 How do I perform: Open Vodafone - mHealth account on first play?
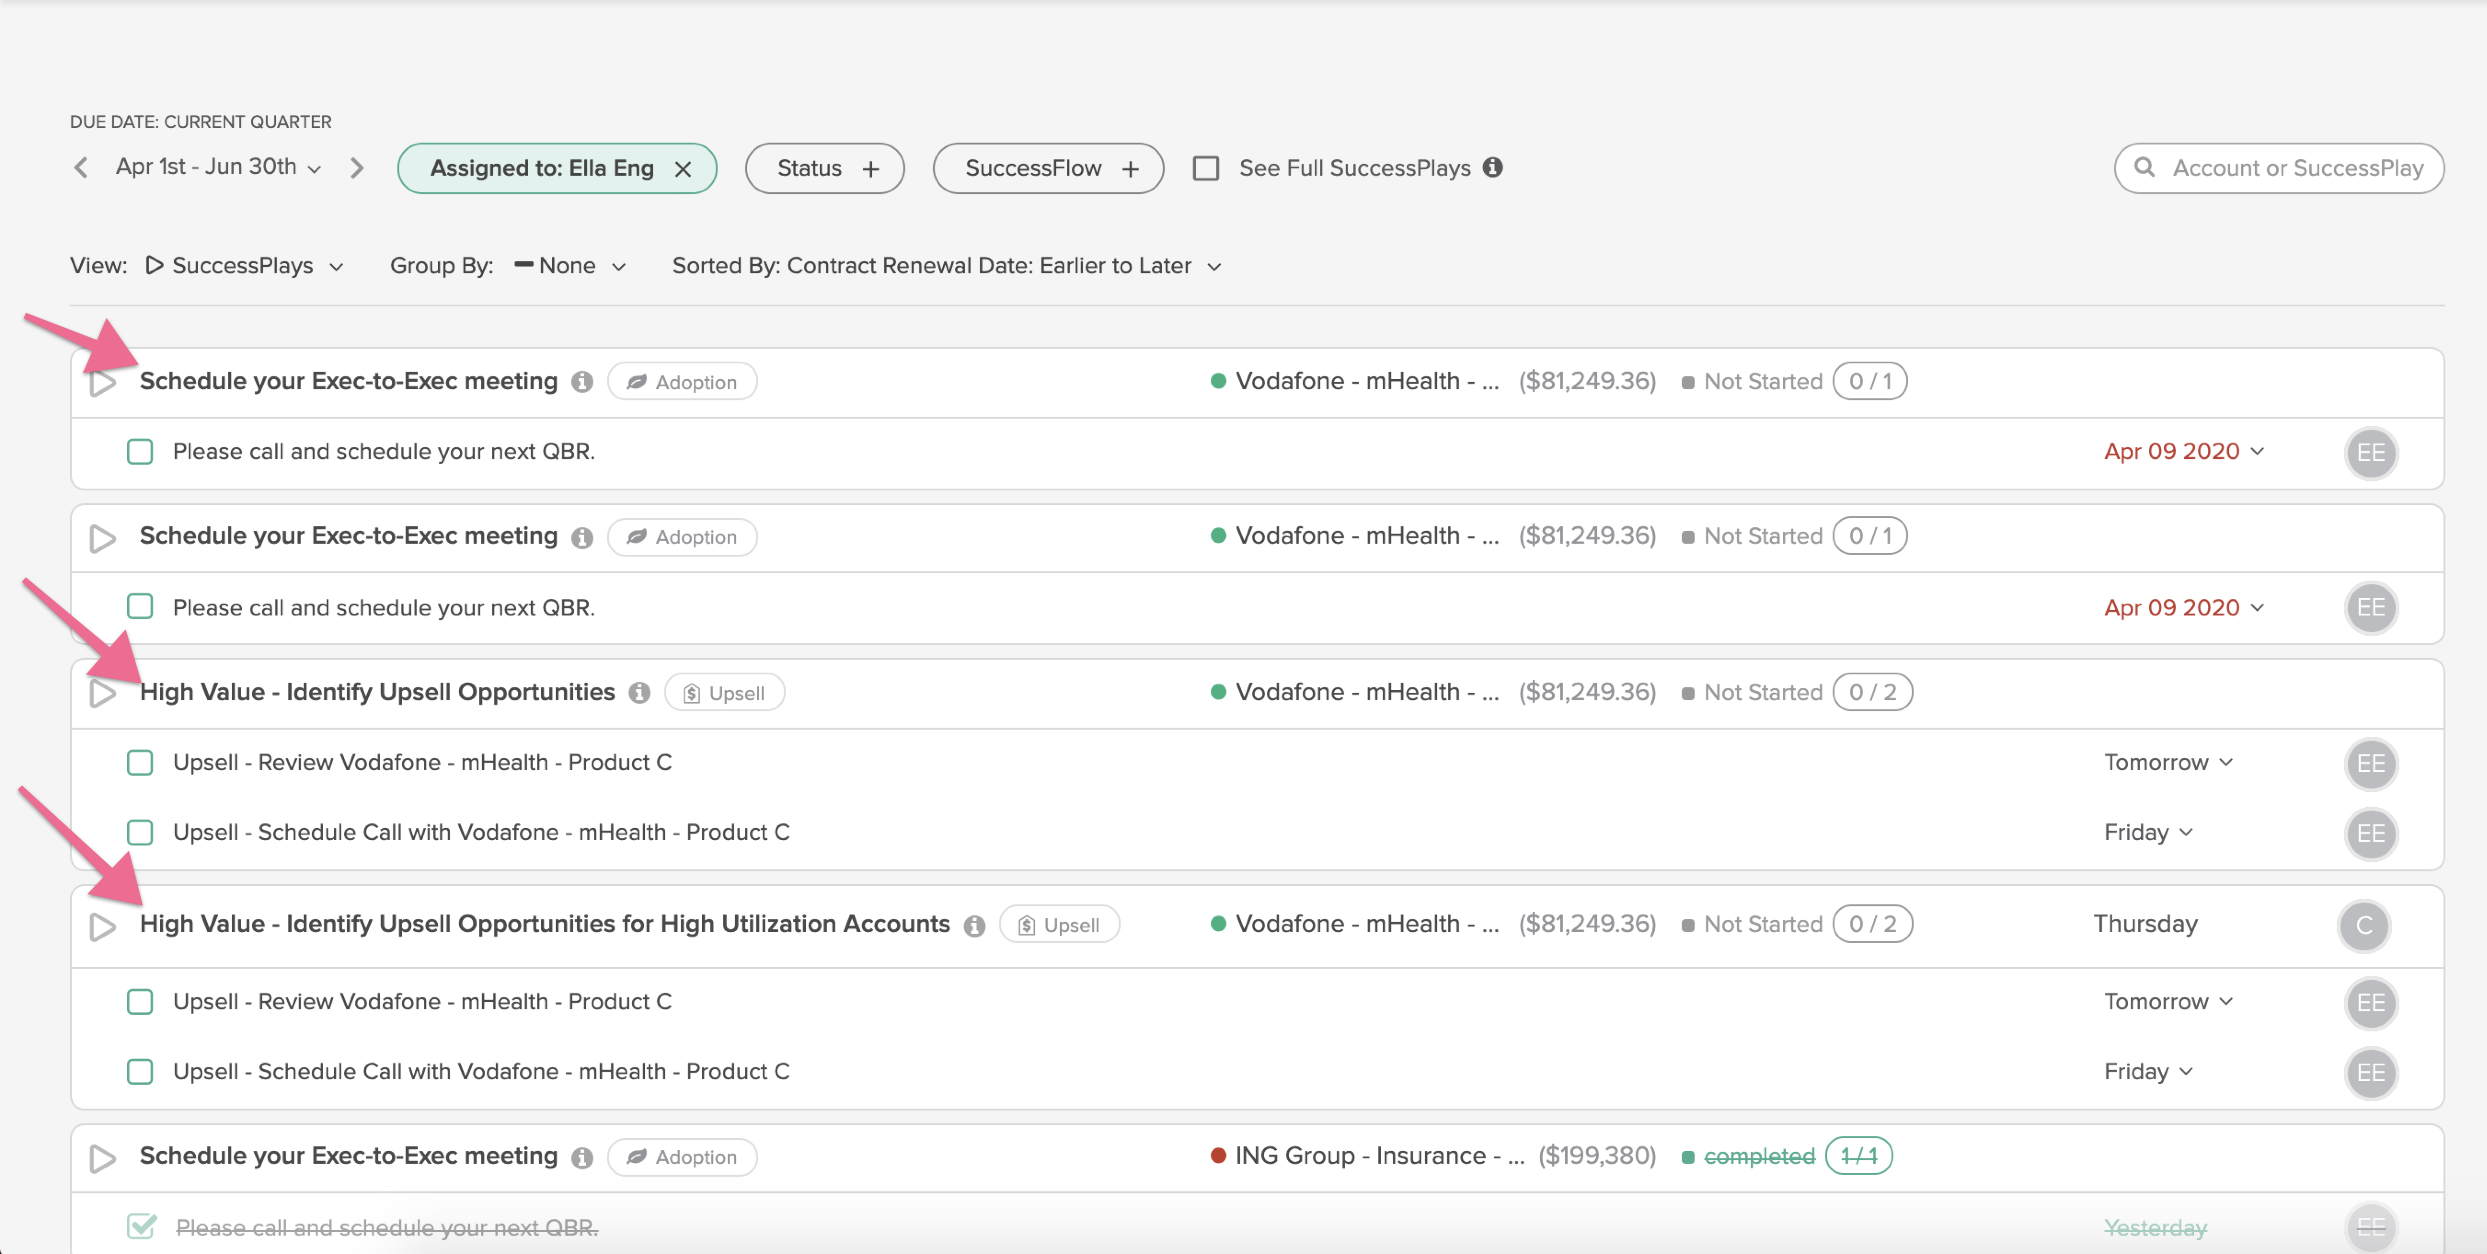(x=1367, y=381)
